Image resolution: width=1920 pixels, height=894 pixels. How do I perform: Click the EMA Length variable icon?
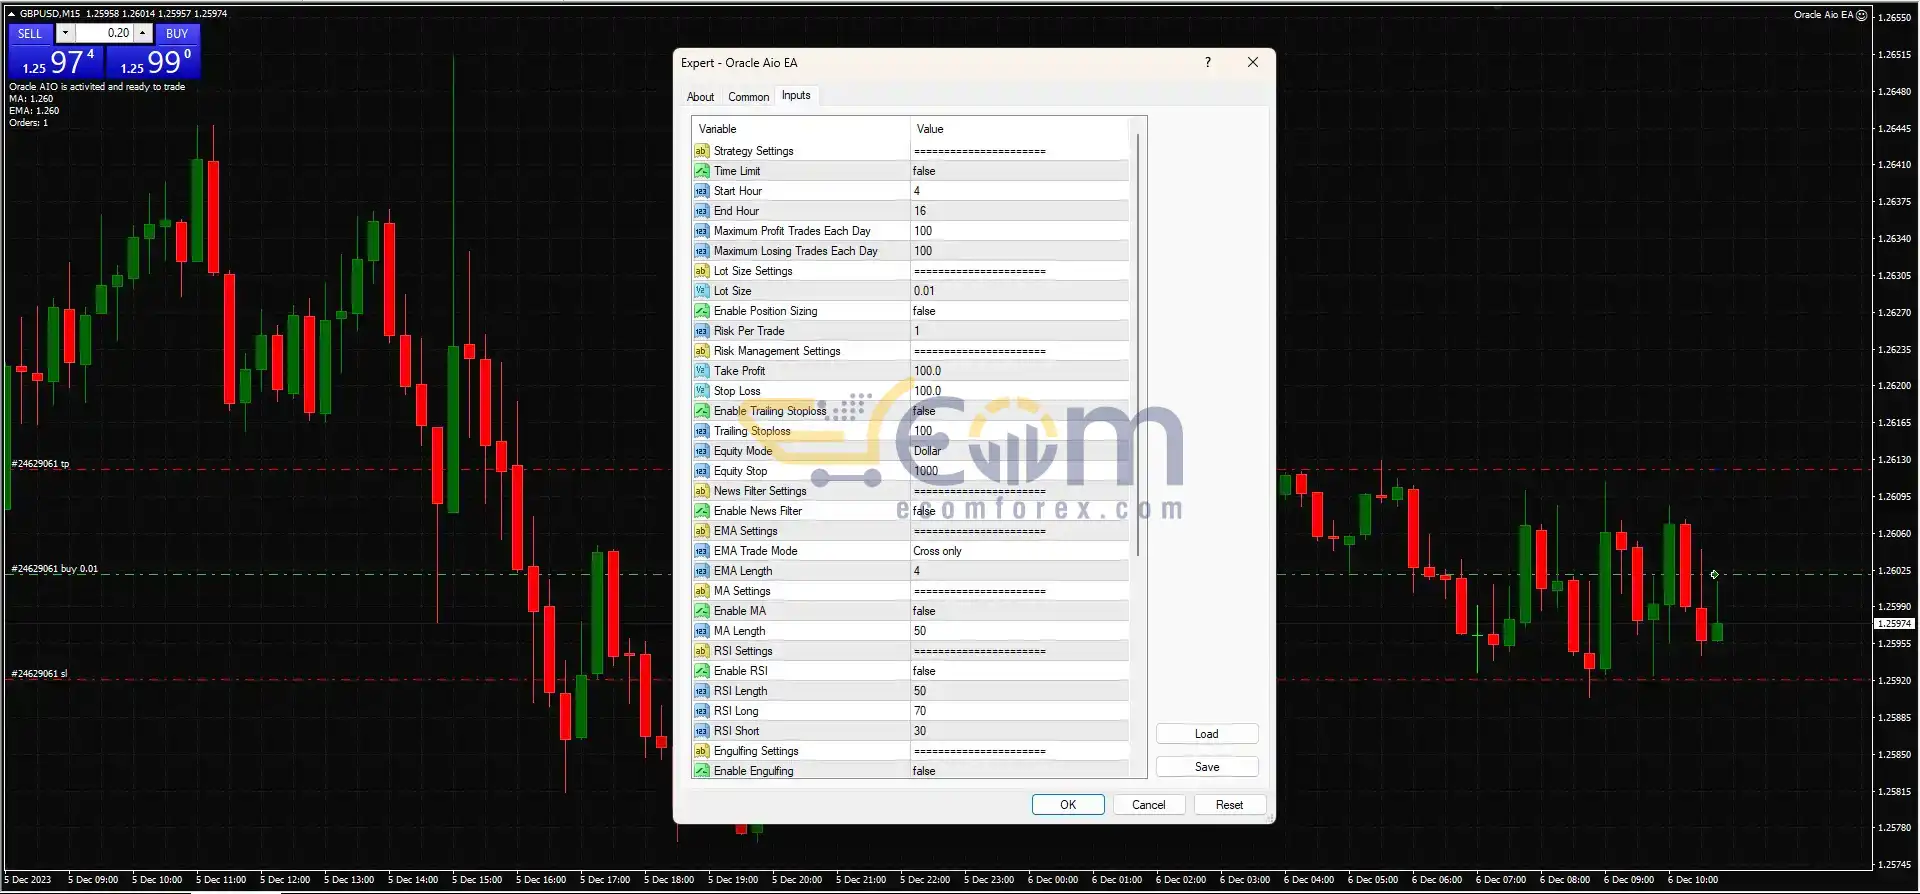pos(701,571)
